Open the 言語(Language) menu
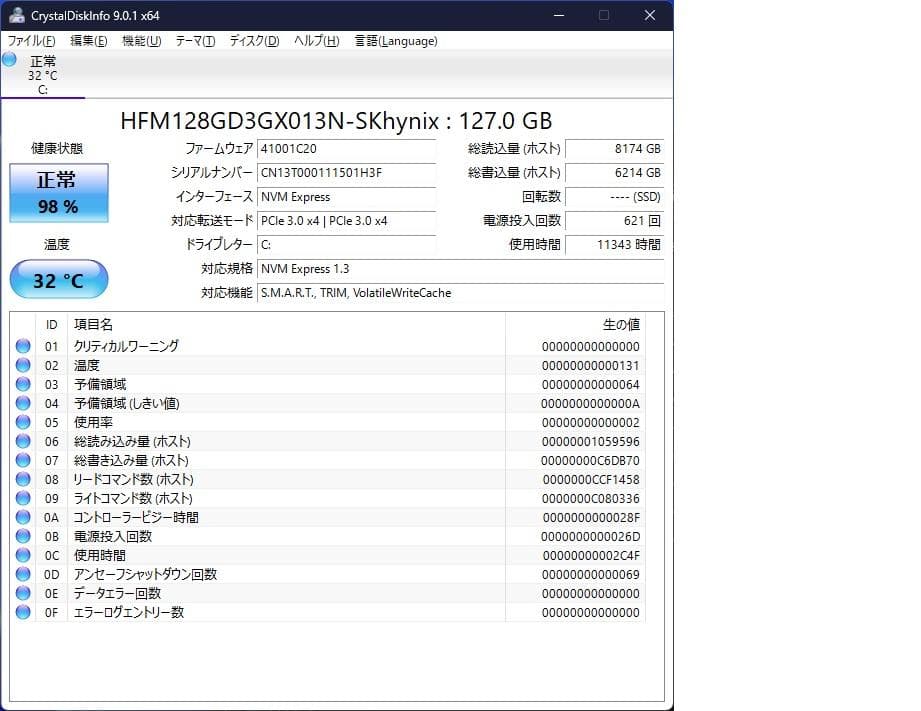This screenshot has height=711, width=921. coord(396,41)
